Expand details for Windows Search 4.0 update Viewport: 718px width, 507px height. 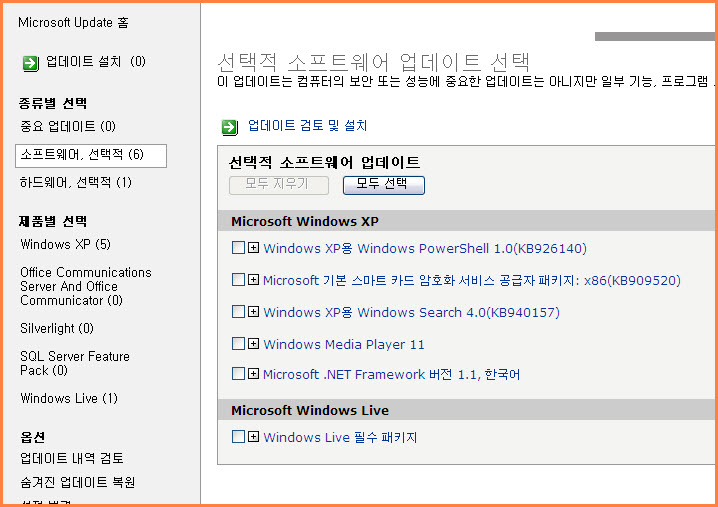pos(253,311)
